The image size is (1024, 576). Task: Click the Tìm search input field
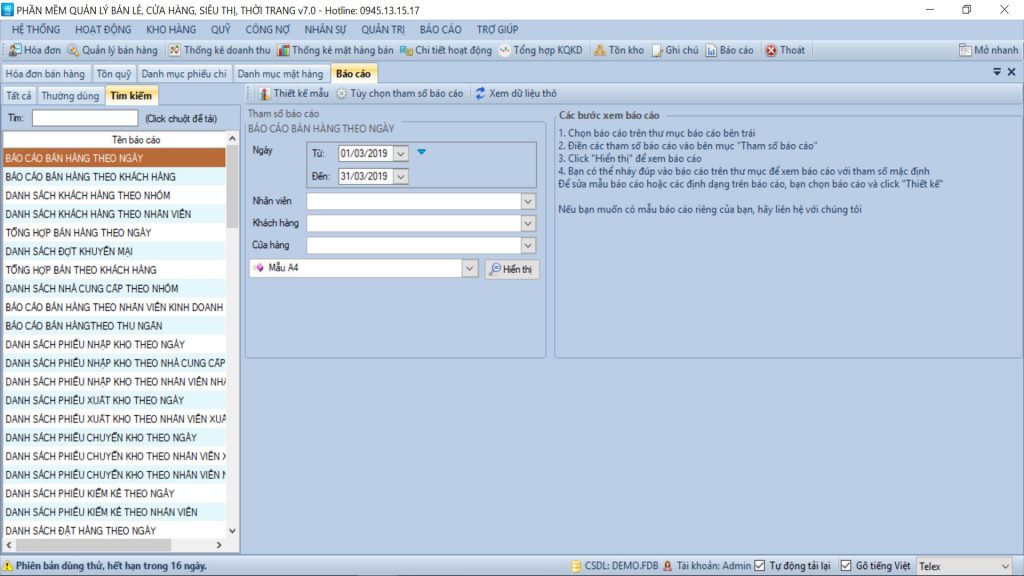(x=85, y=118)
